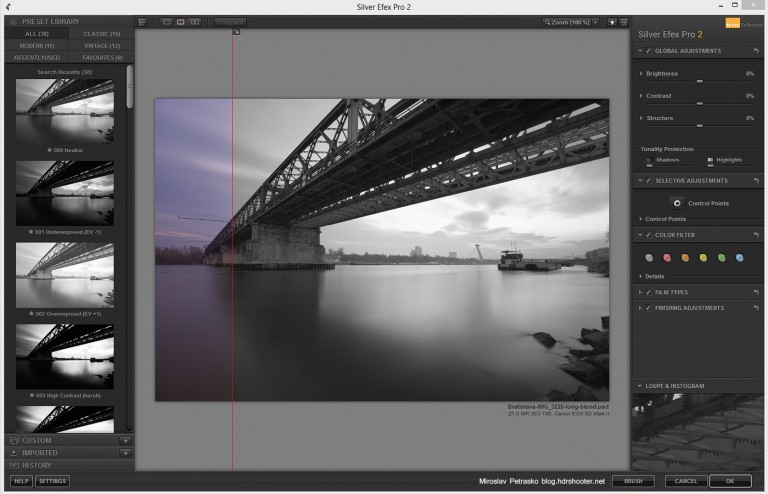Confirm with the OK button
Screen dimensions: 768x494
coord(730,481)
